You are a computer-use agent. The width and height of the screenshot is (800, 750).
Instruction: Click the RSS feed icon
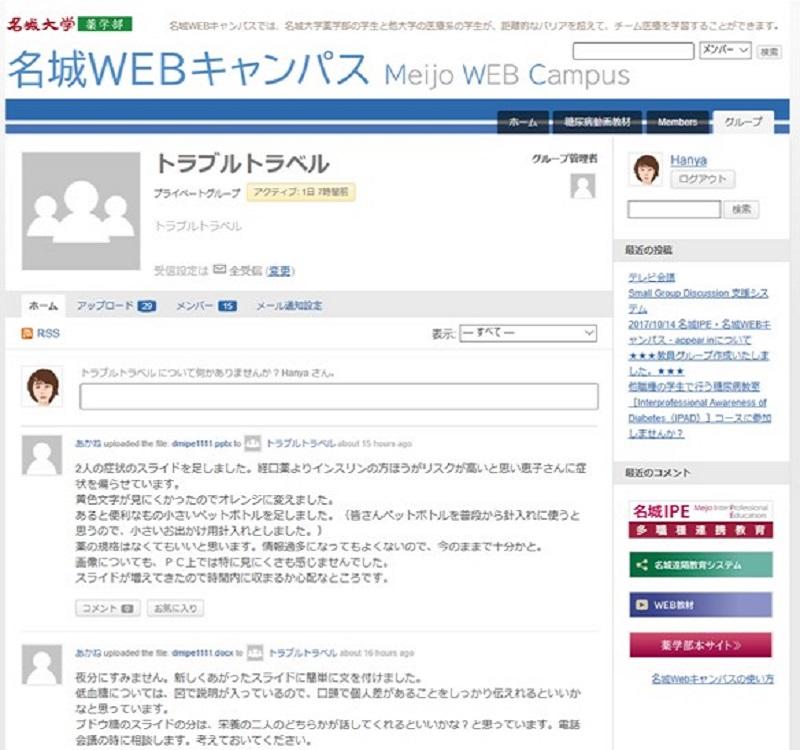27,334
